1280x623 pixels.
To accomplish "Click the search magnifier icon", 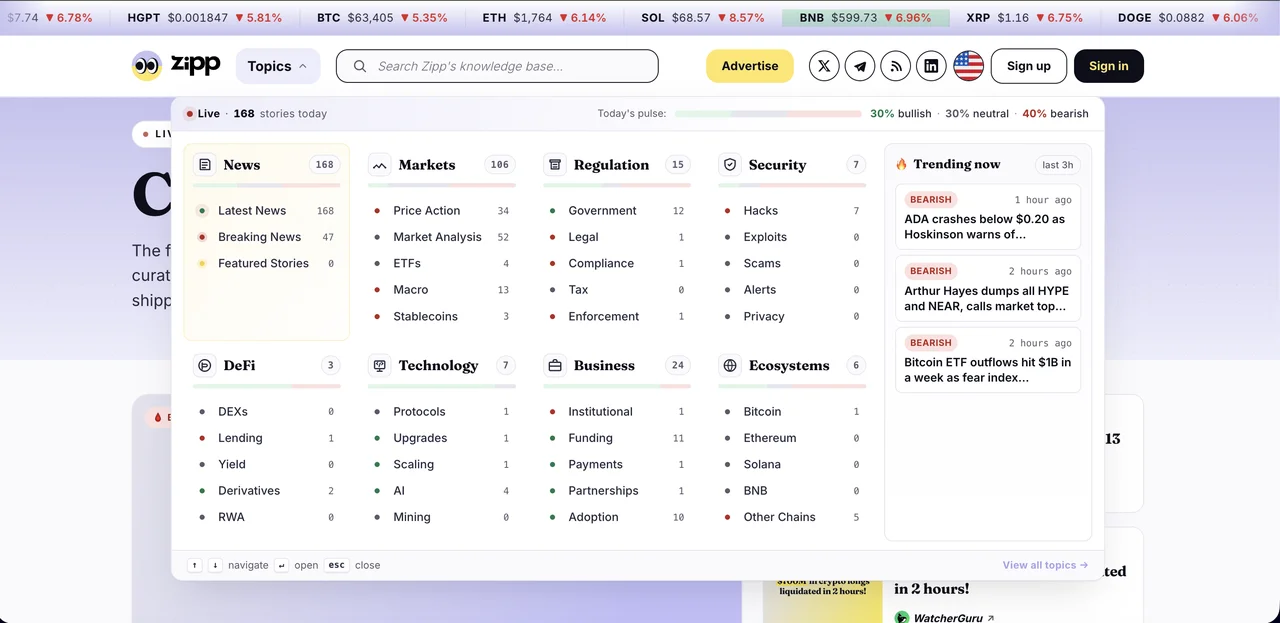I will [x=359, y=66].
